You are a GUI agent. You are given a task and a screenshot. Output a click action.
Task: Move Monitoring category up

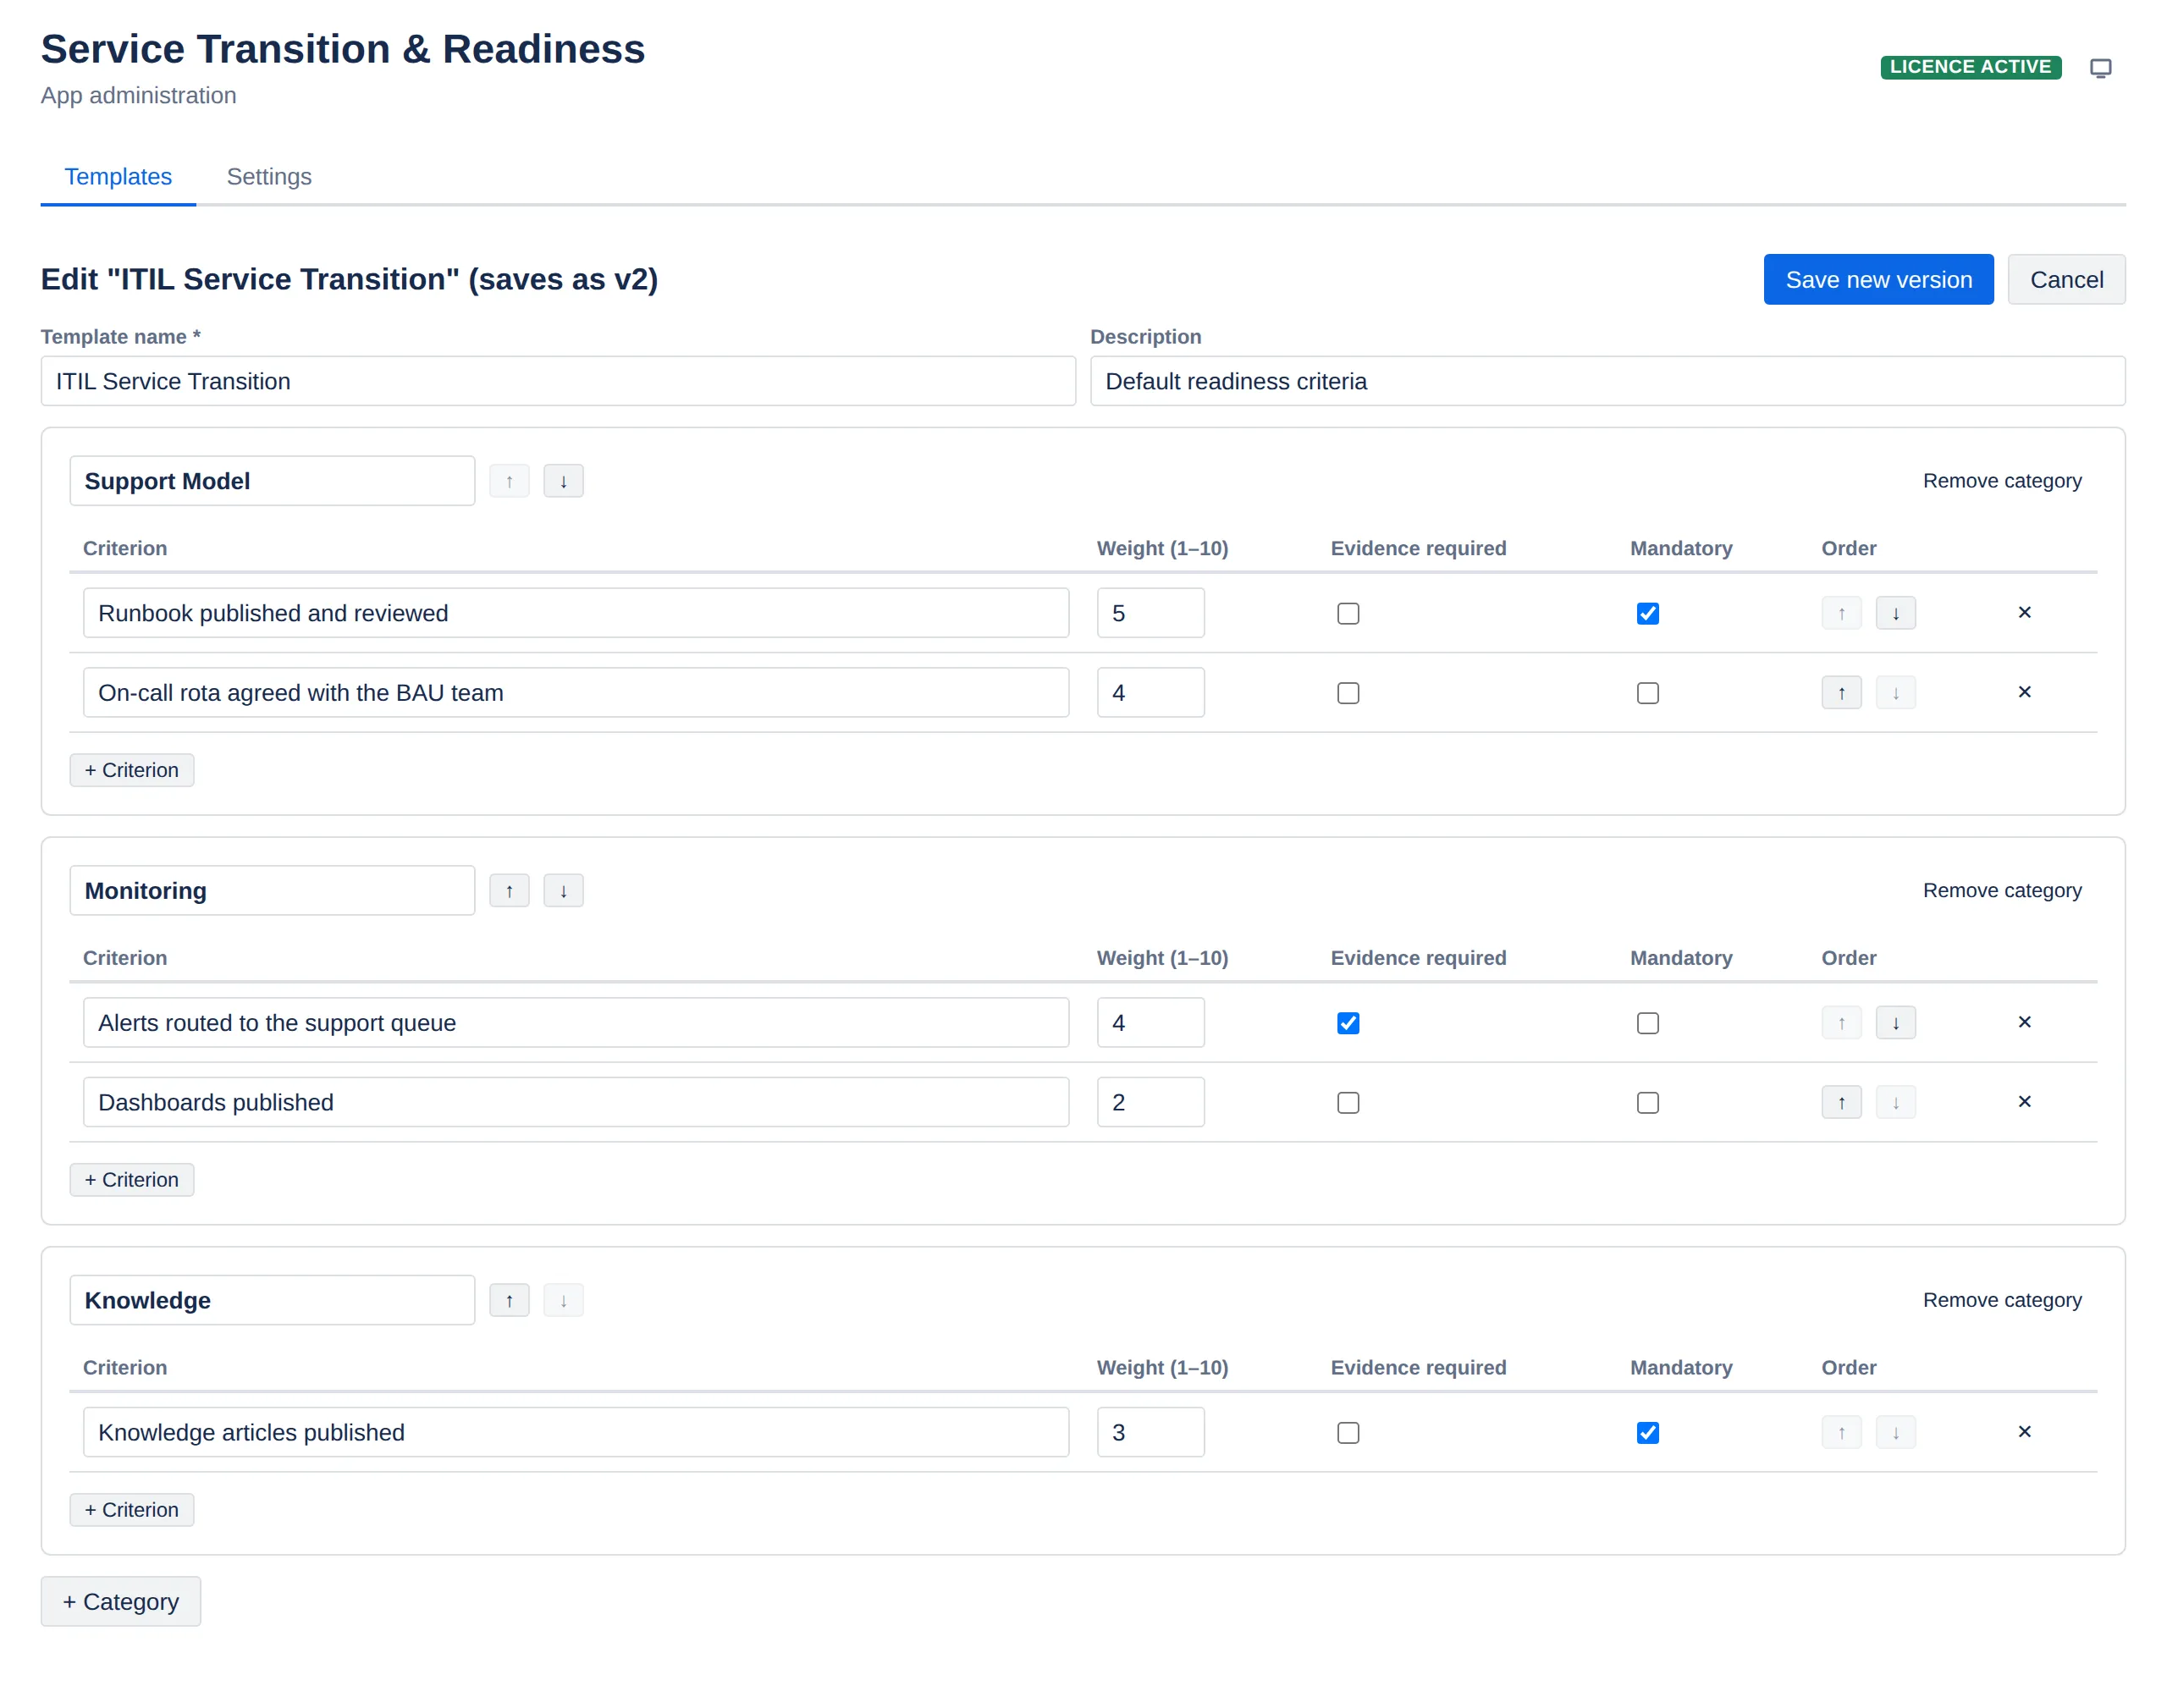click(x=509, y=890)
